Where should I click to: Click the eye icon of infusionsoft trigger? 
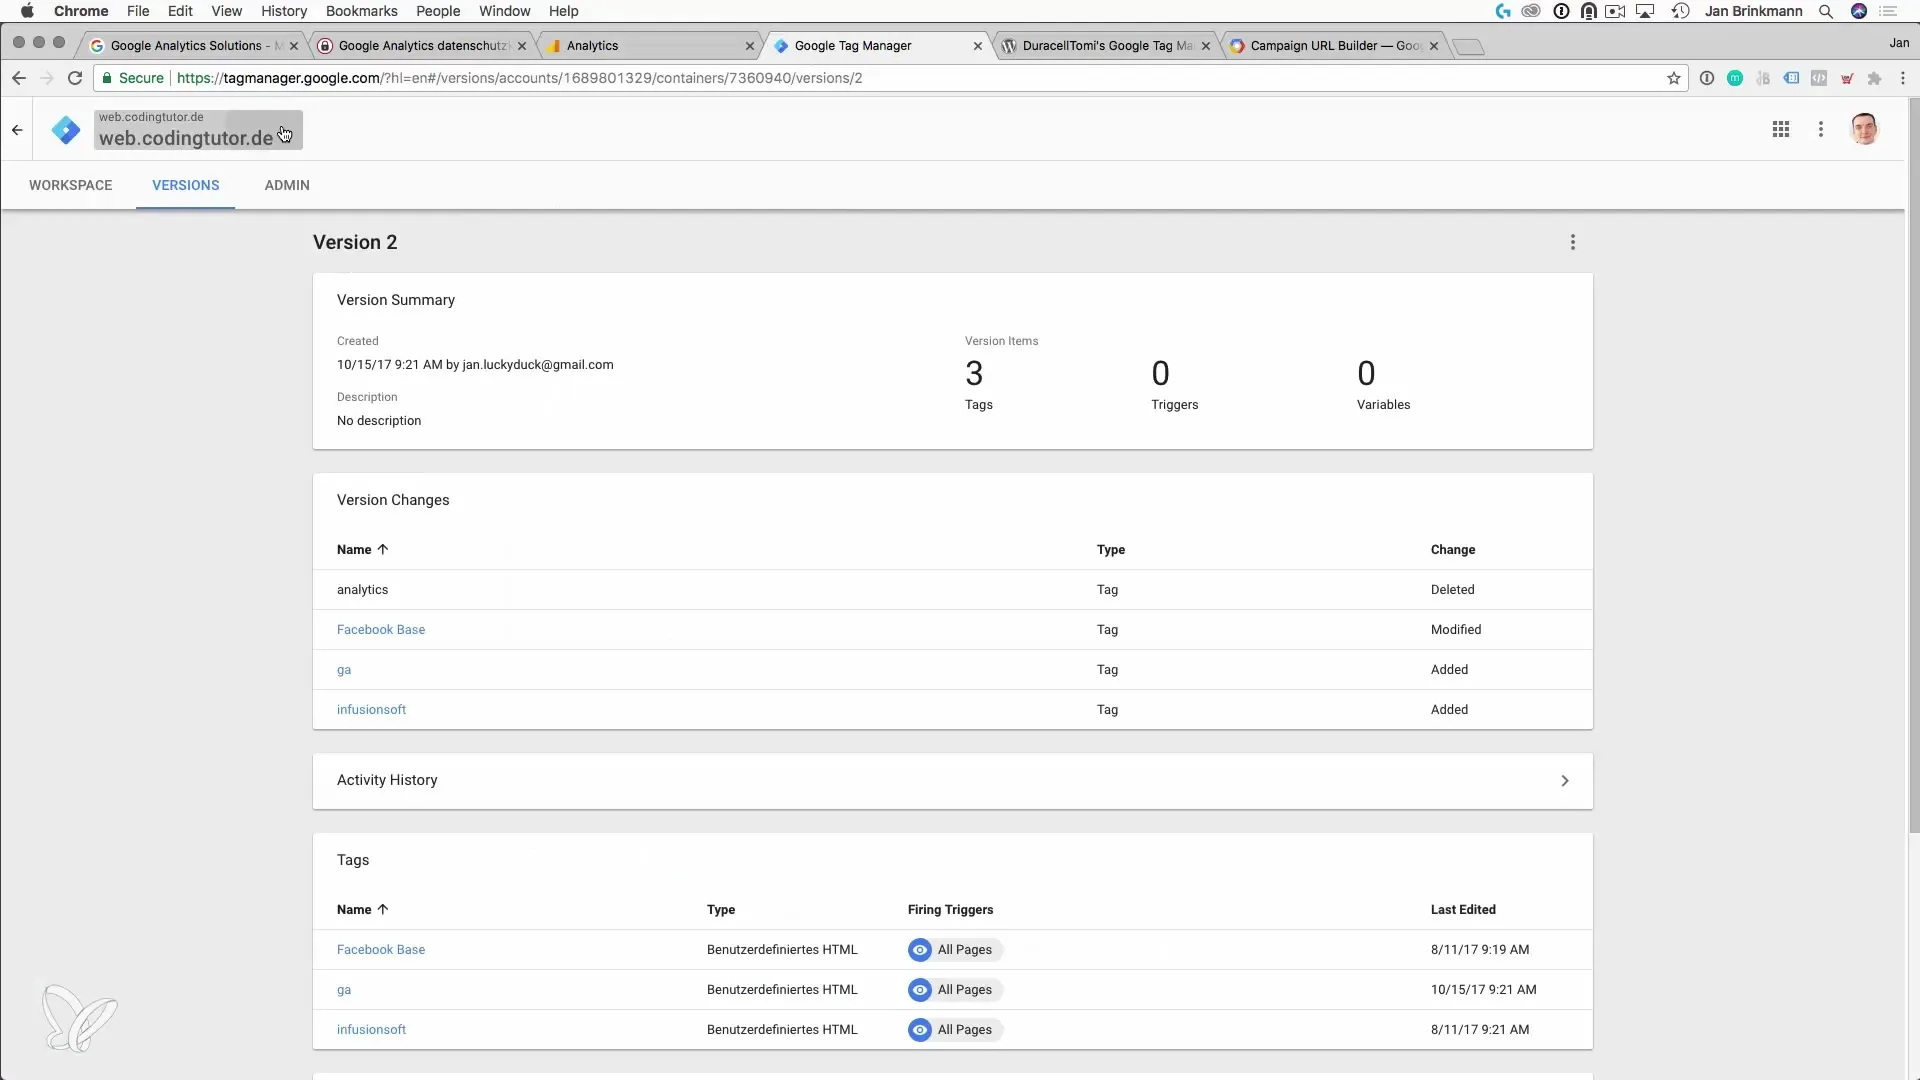pos(920,1030)
